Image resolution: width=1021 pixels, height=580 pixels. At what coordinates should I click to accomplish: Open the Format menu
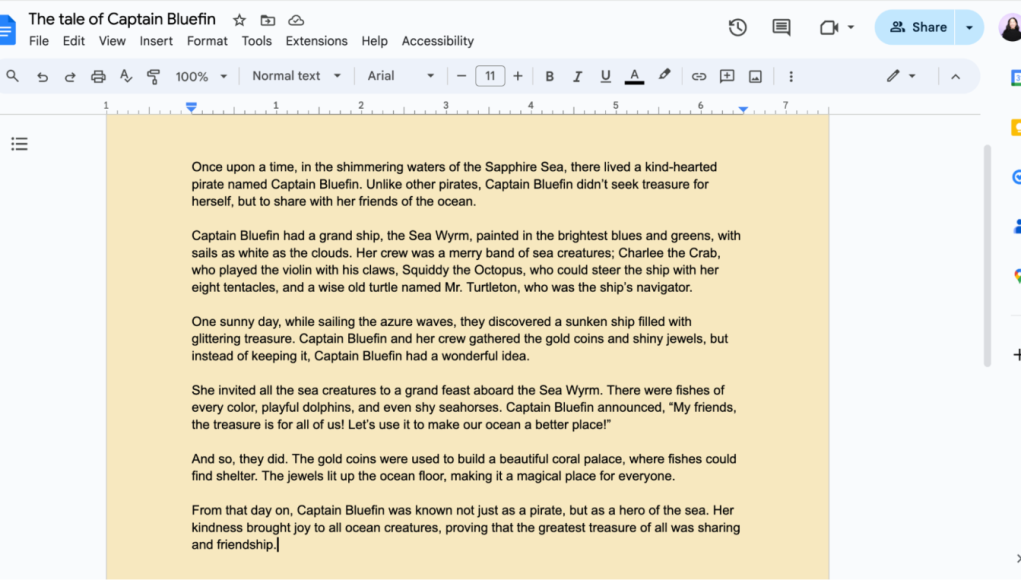(207, 41)
